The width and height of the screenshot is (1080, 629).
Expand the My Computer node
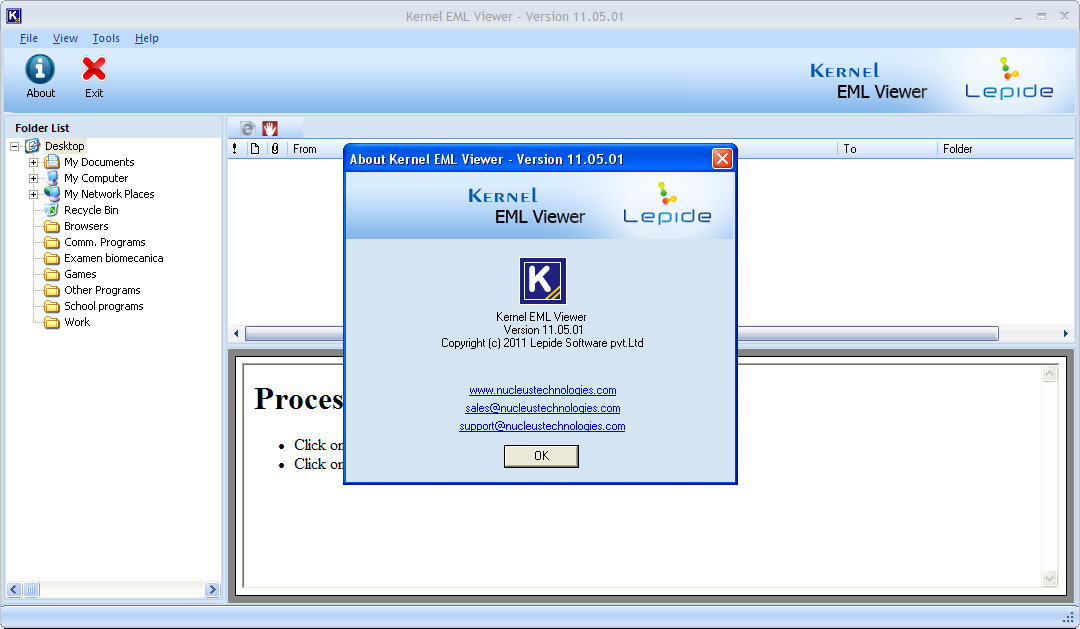[33, 178]
